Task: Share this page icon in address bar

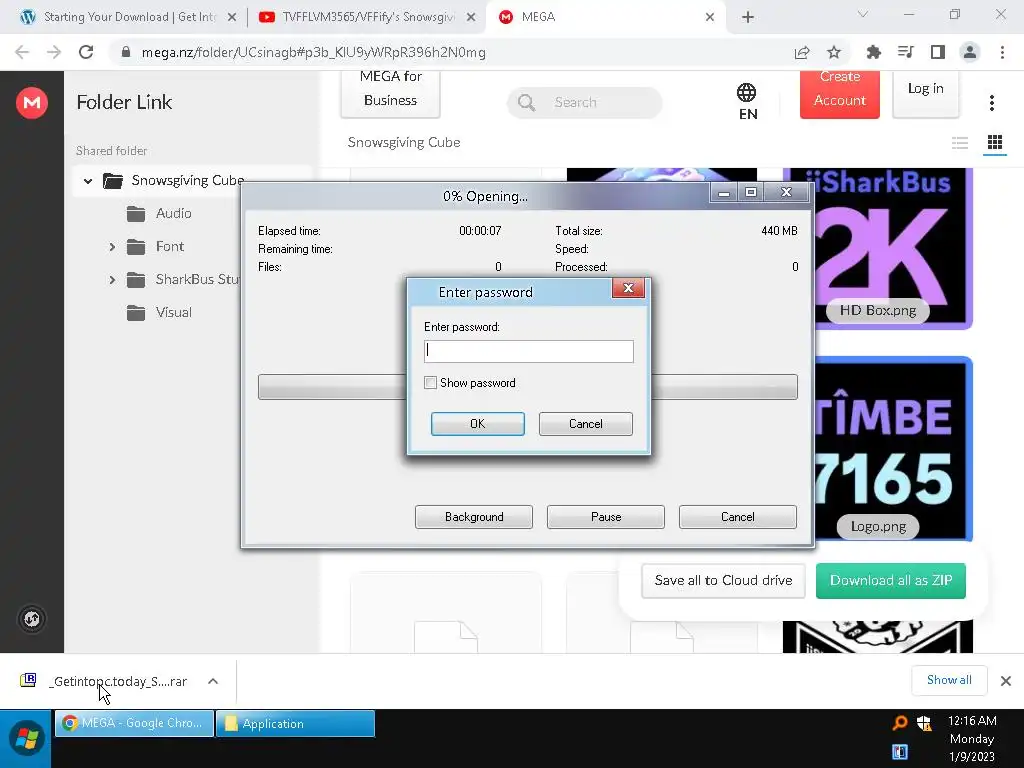Action: click(802, 52)
